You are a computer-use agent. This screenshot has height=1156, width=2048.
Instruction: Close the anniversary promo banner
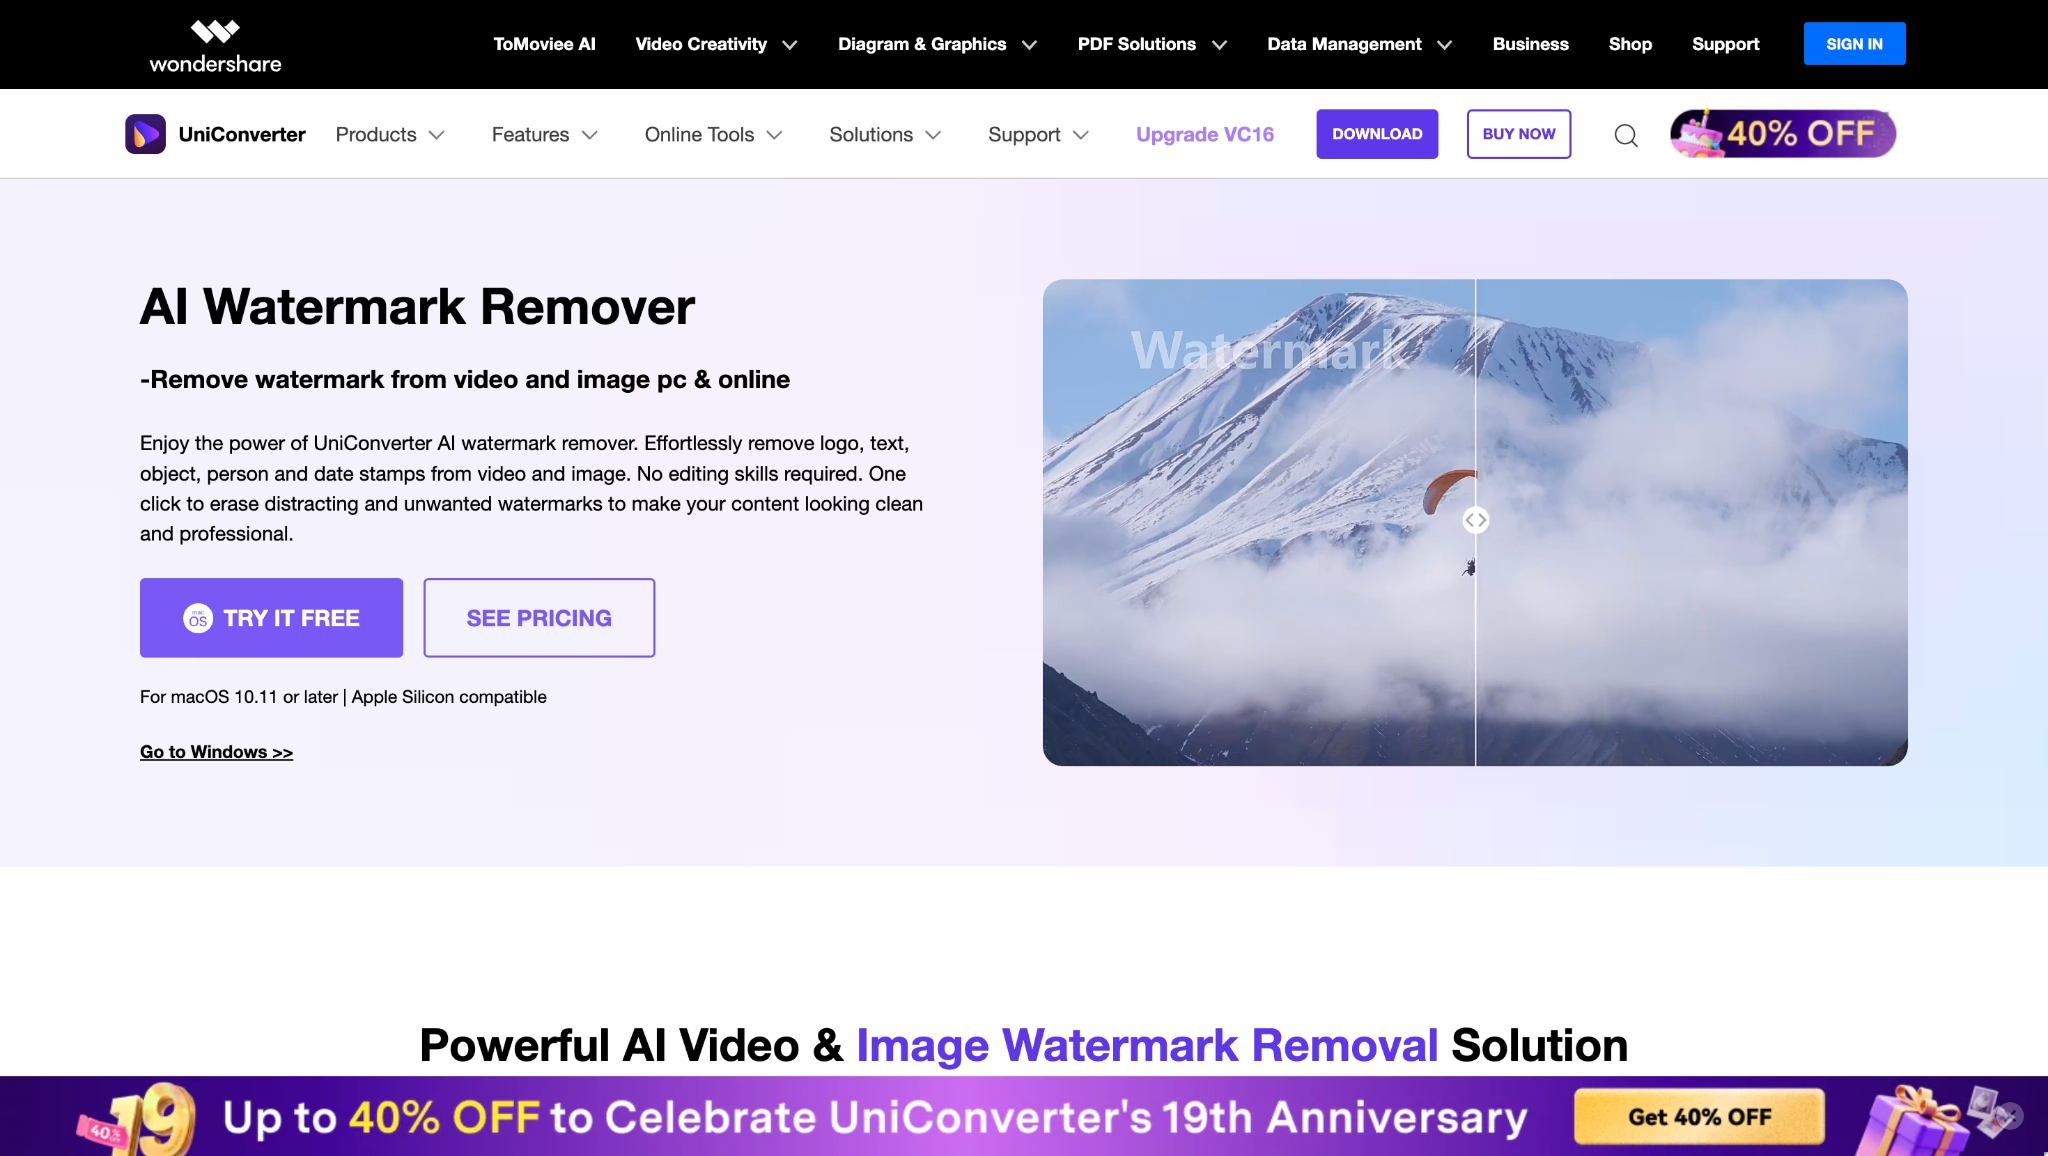[x=2012, y=1115]
